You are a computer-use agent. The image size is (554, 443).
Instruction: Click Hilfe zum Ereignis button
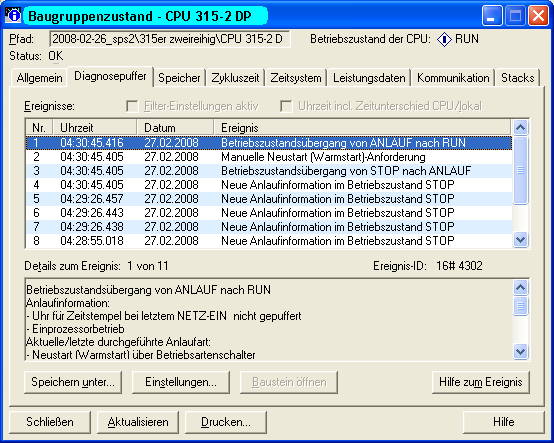481,382
